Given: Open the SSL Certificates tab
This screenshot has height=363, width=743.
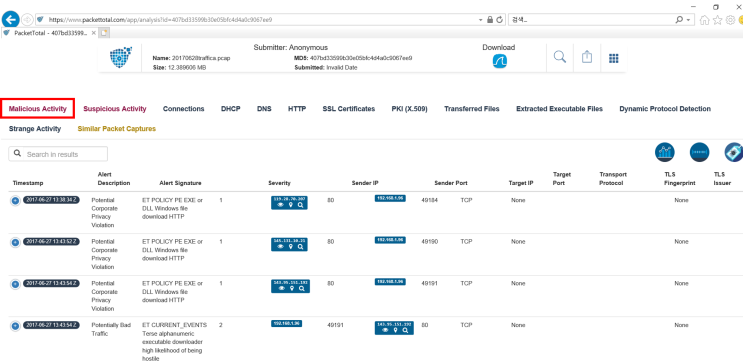Looking at the screenshot, I should 349,109.
